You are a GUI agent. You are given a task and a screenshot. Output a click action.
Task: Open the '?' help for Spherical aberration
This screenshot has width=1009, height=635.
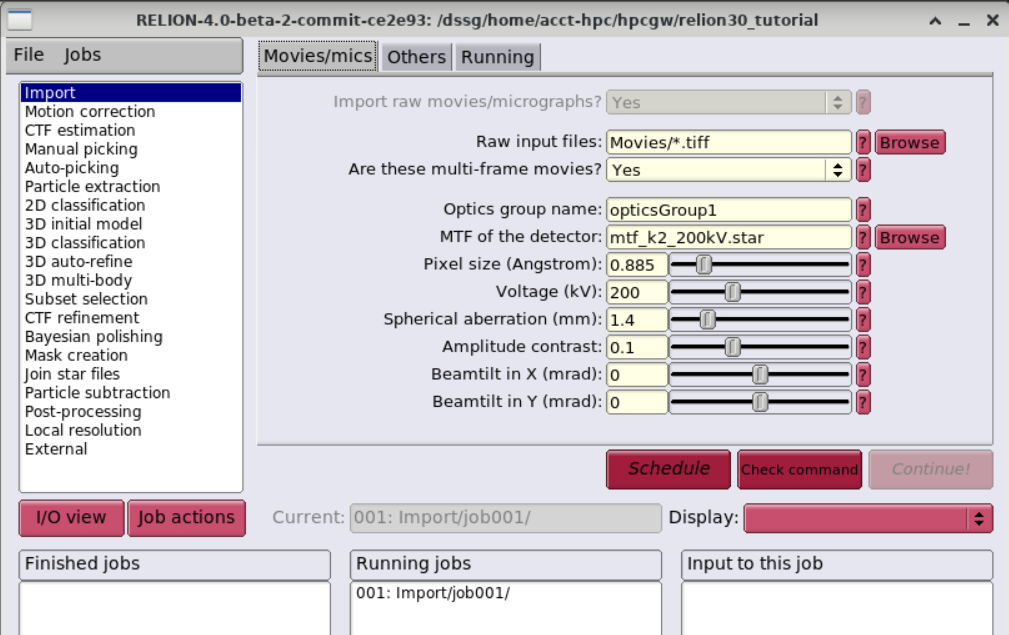(x=863, y=320)
